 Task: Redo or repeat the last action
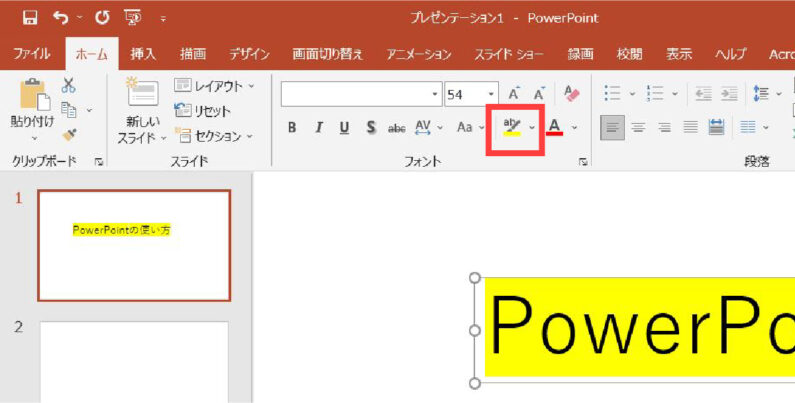(x=102, y=18)
